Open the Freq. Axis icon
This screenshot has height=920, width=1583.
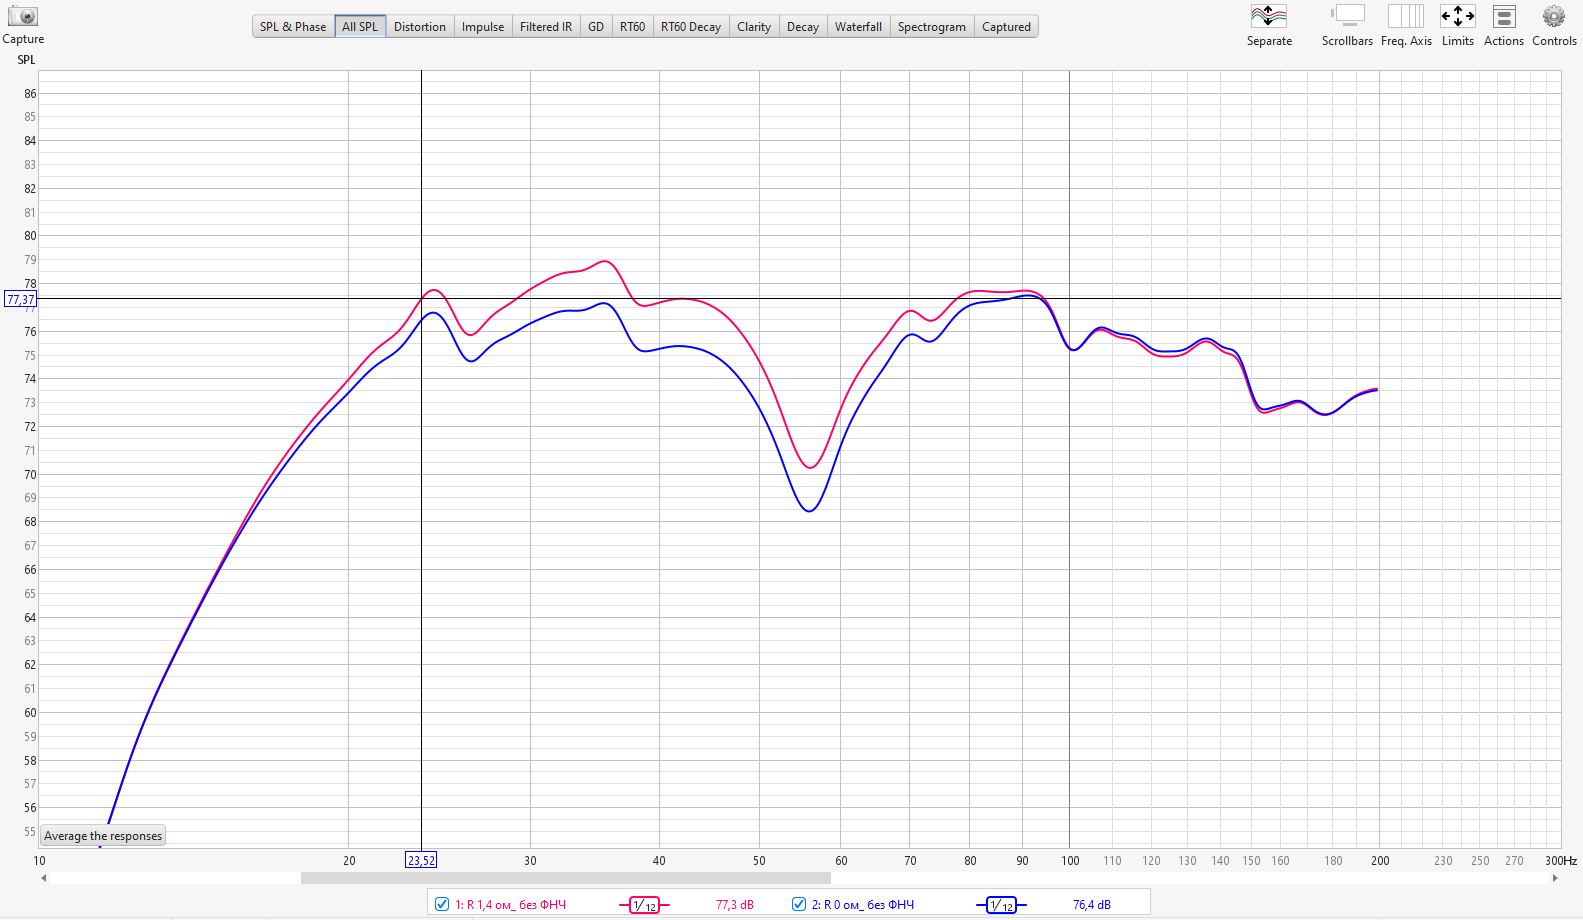[1405, 17]
